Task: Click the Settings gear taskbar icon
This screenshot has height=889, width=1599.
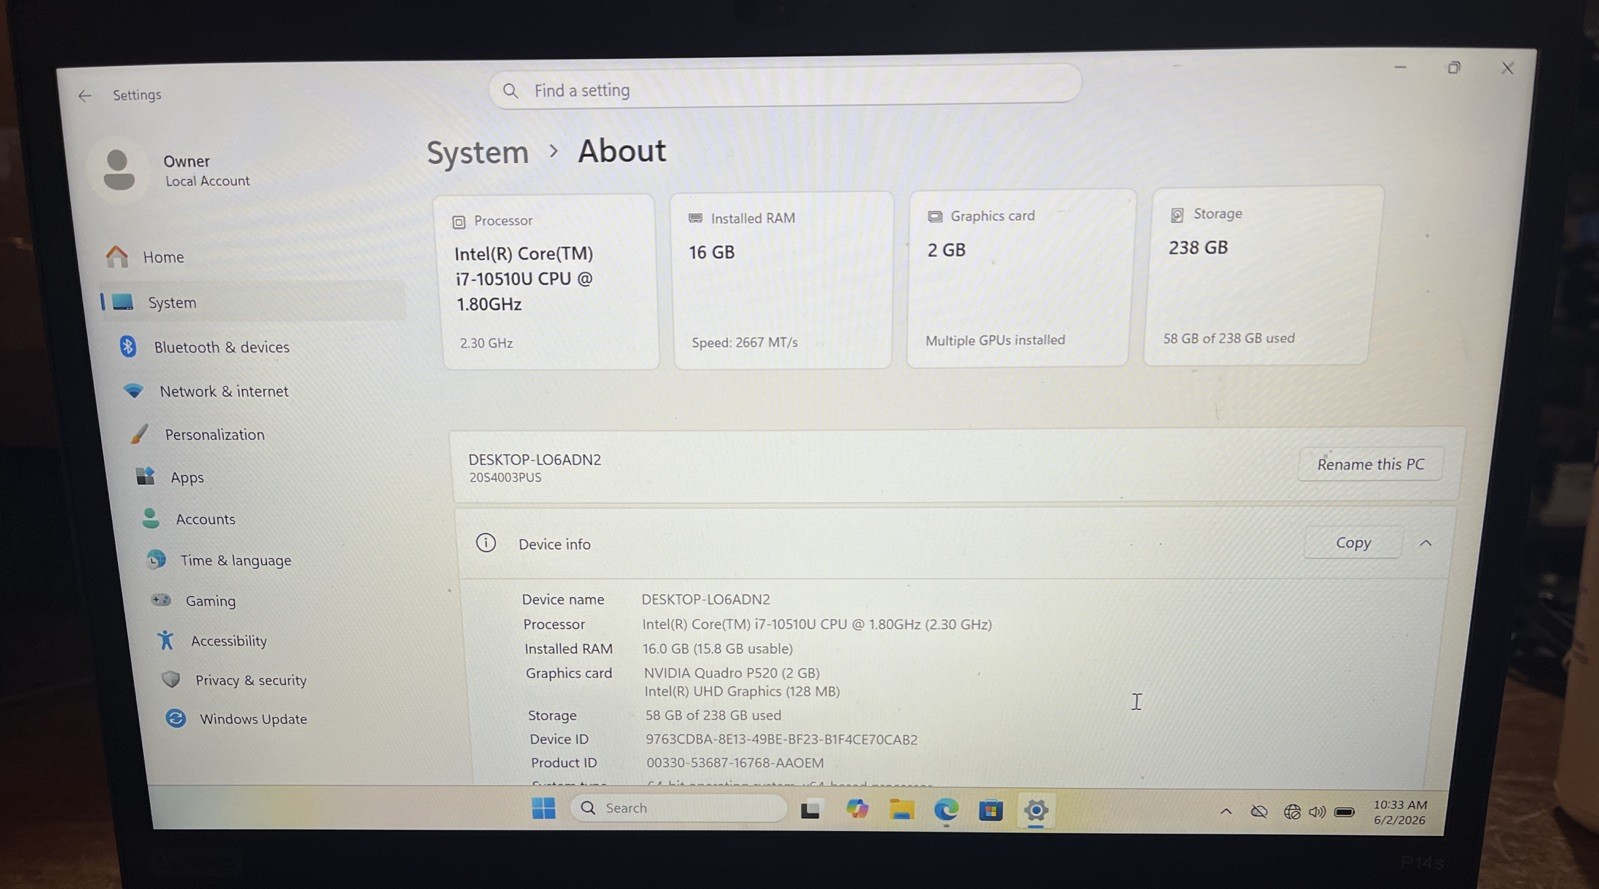Action: pos(1036,810)
